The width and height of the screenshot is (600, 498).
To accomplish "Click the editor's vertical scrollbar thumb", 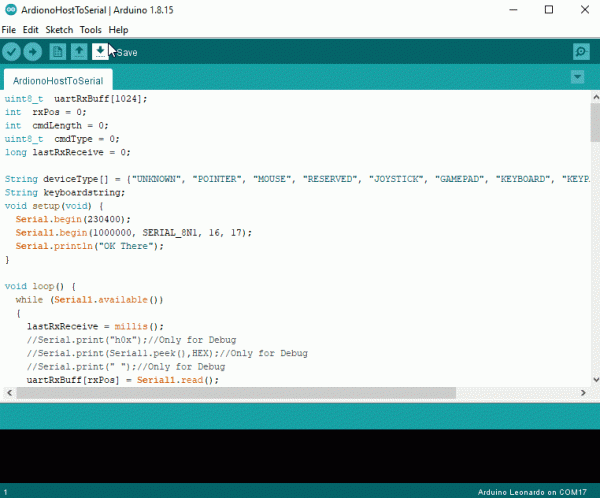I will click(x=594, y=125).
